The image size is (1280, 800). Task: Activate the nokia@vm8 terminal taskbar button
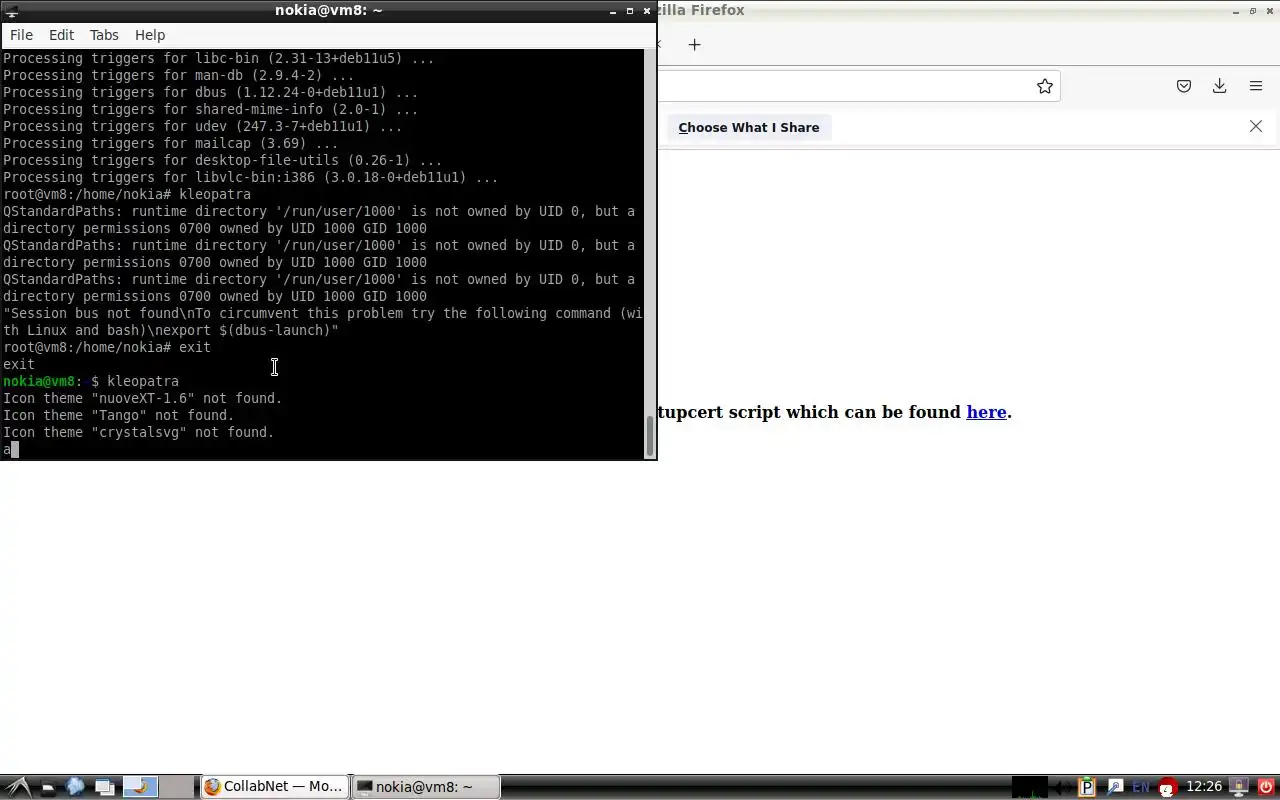coord(427,787)
